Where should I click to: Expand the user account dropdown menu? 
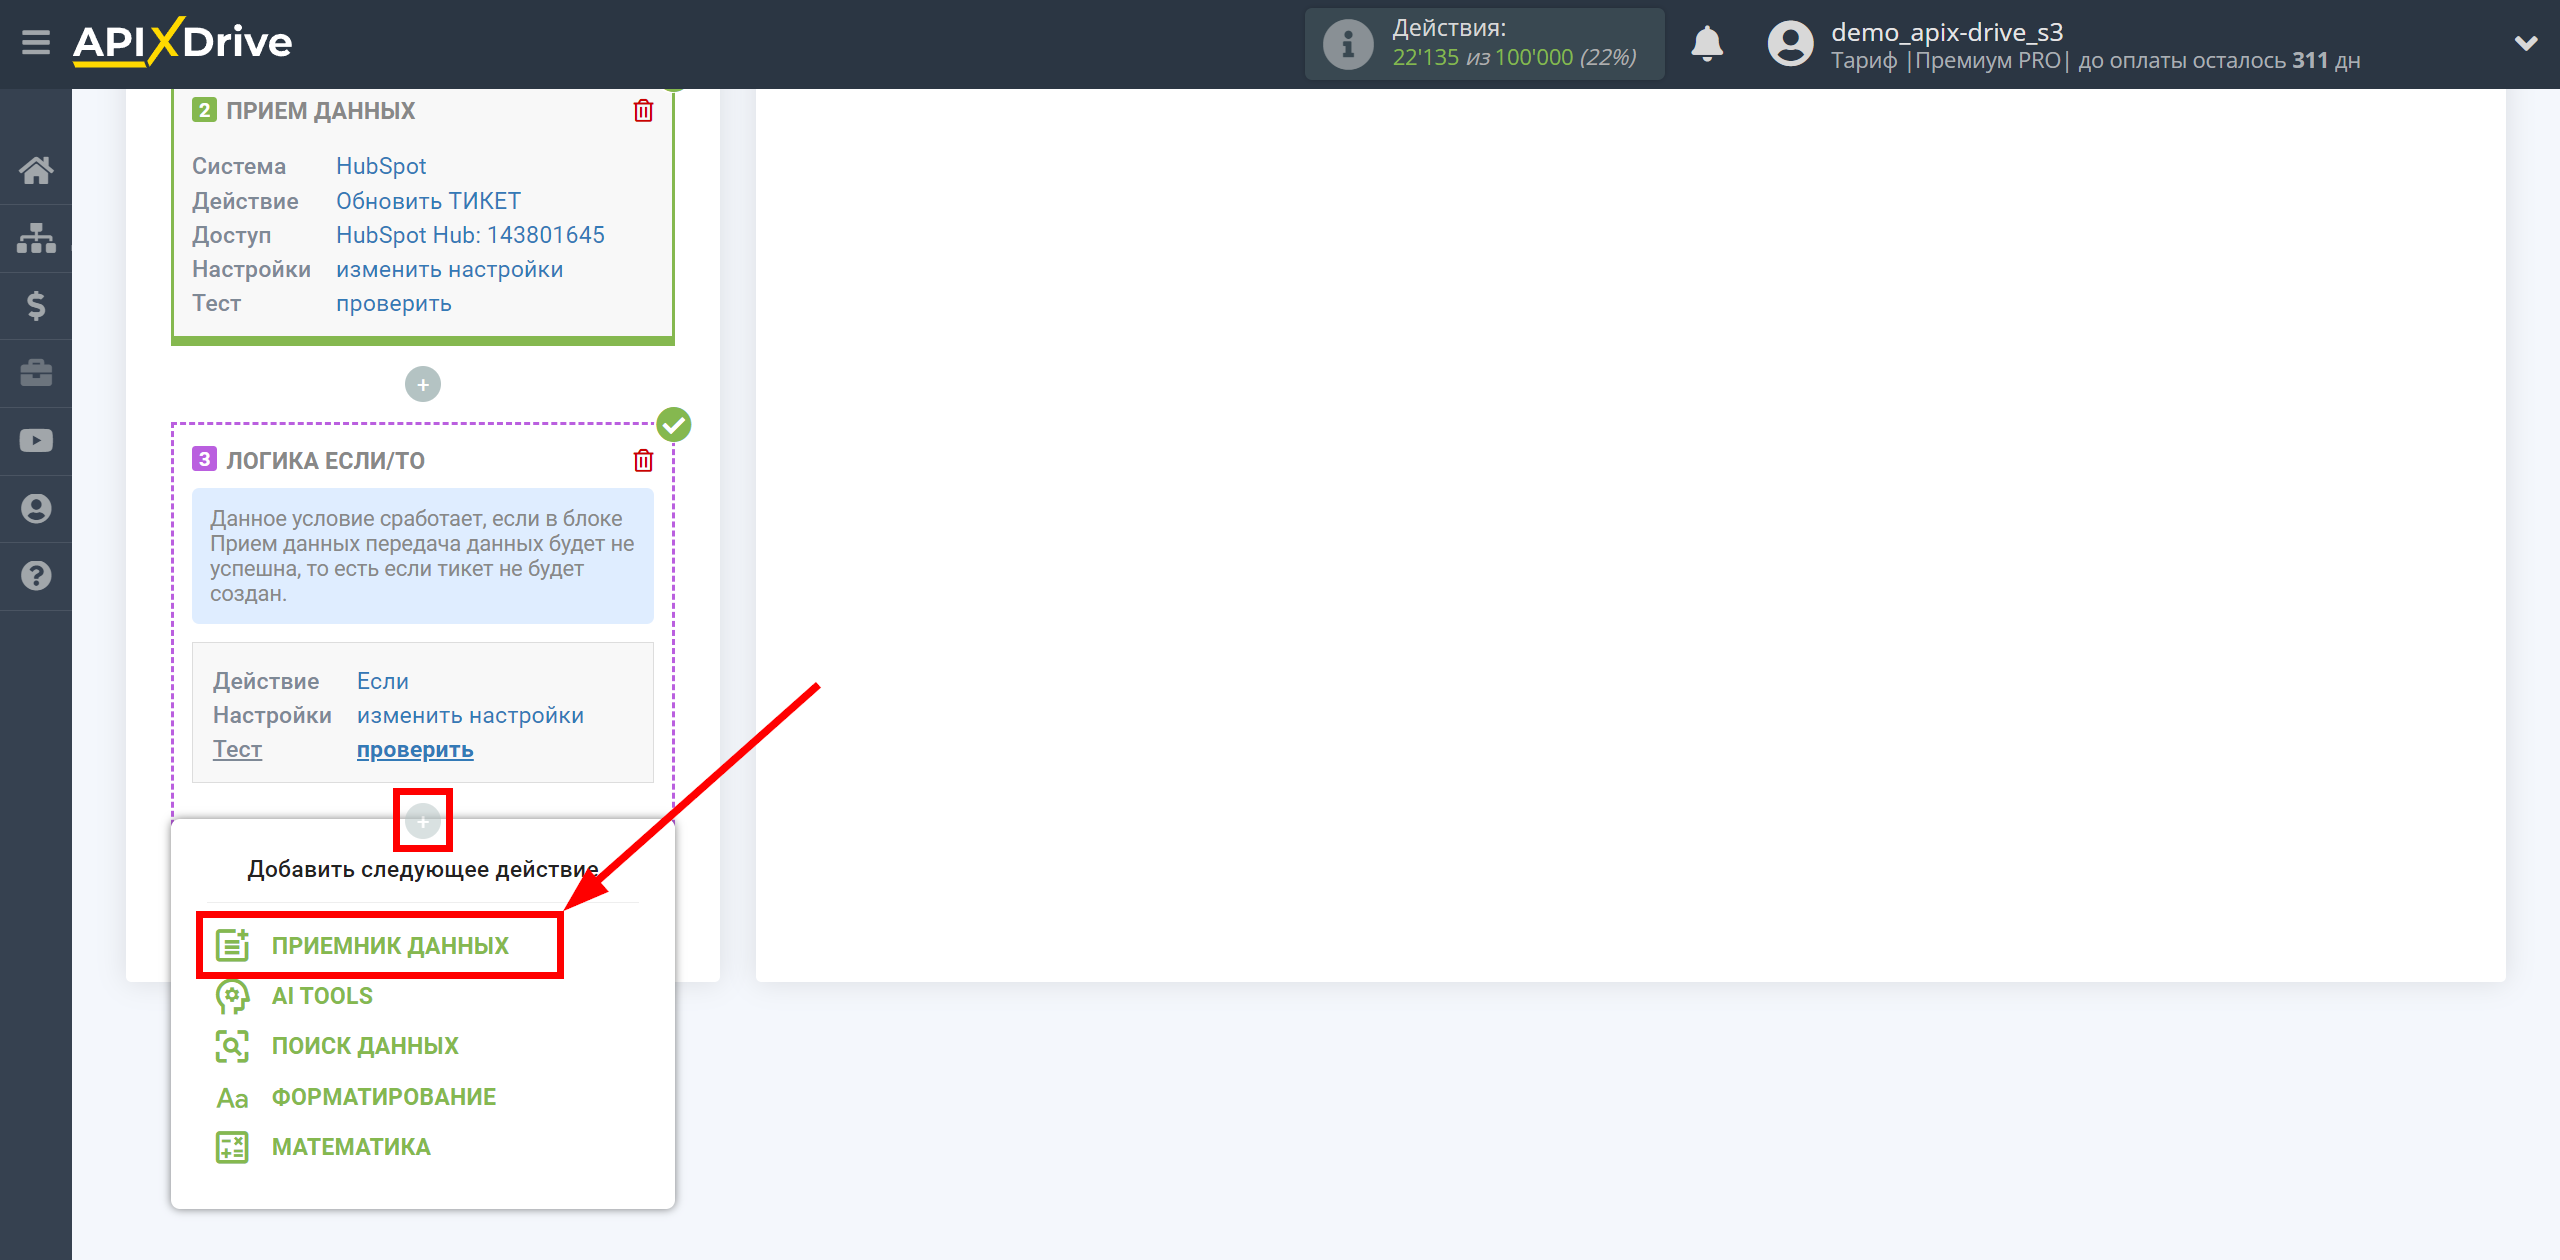point(2521,44)
